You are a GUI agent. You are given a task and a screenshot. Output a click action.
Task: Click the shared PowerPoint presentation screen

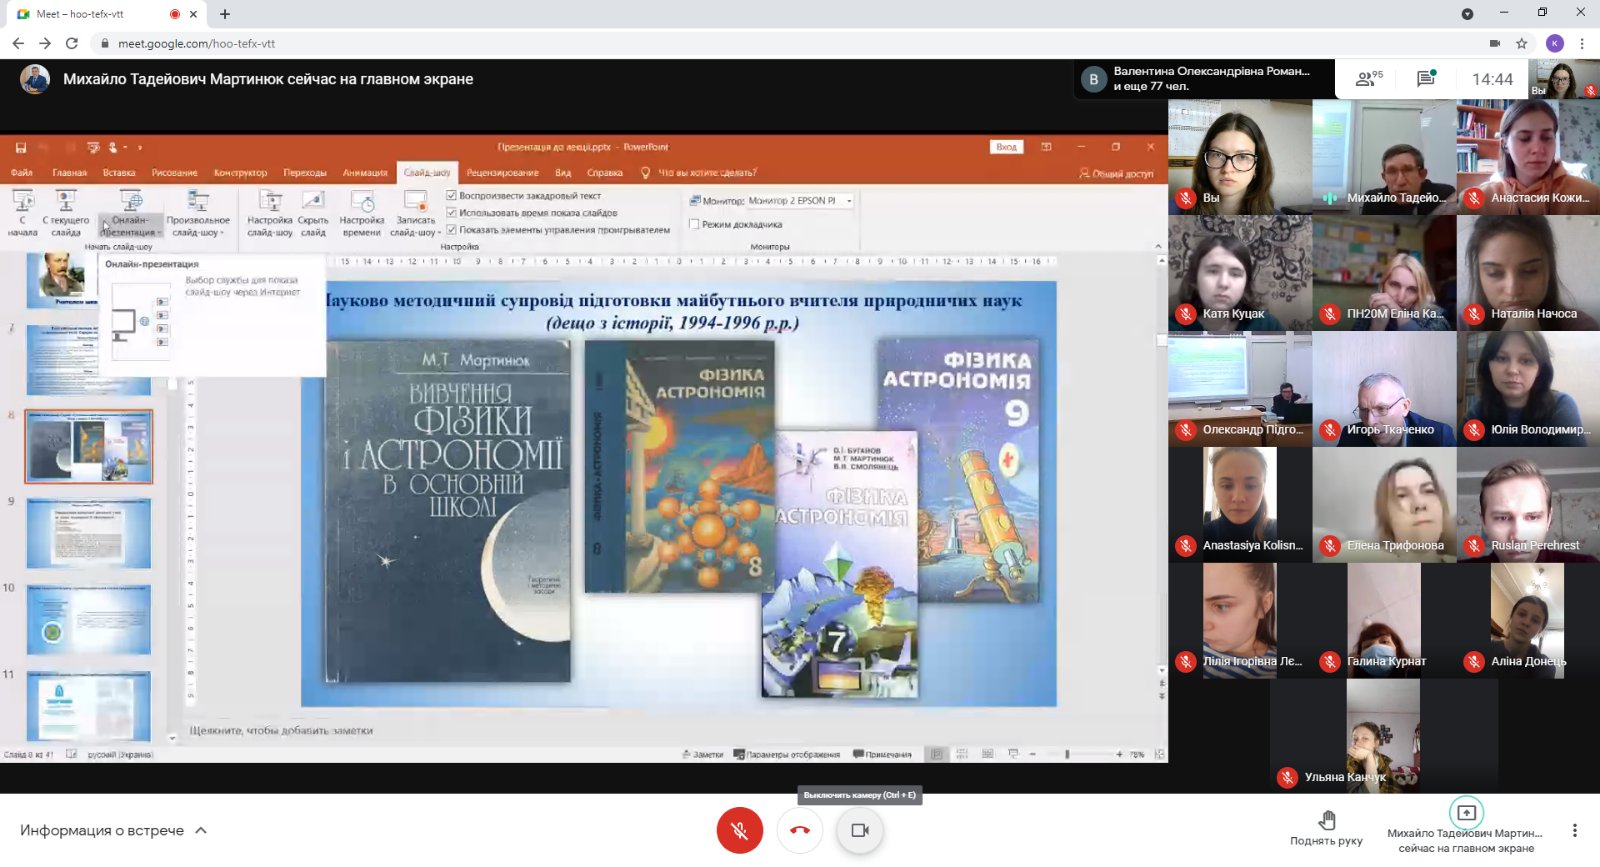678,494
